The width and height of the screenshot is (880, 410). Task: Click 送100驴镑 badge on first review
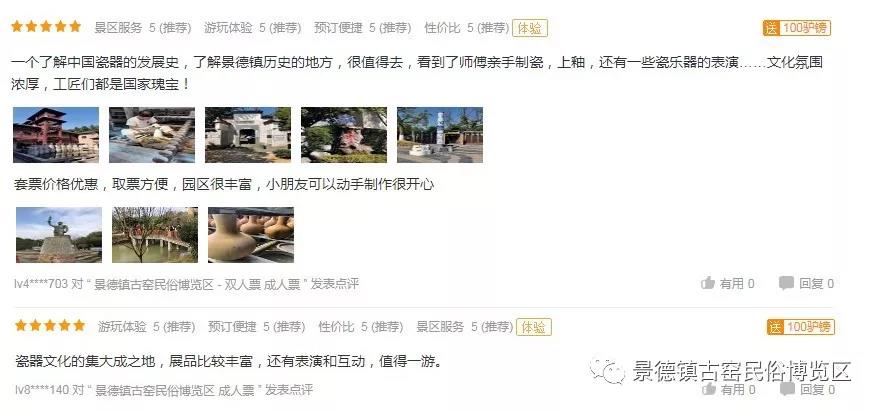[796, 28]
